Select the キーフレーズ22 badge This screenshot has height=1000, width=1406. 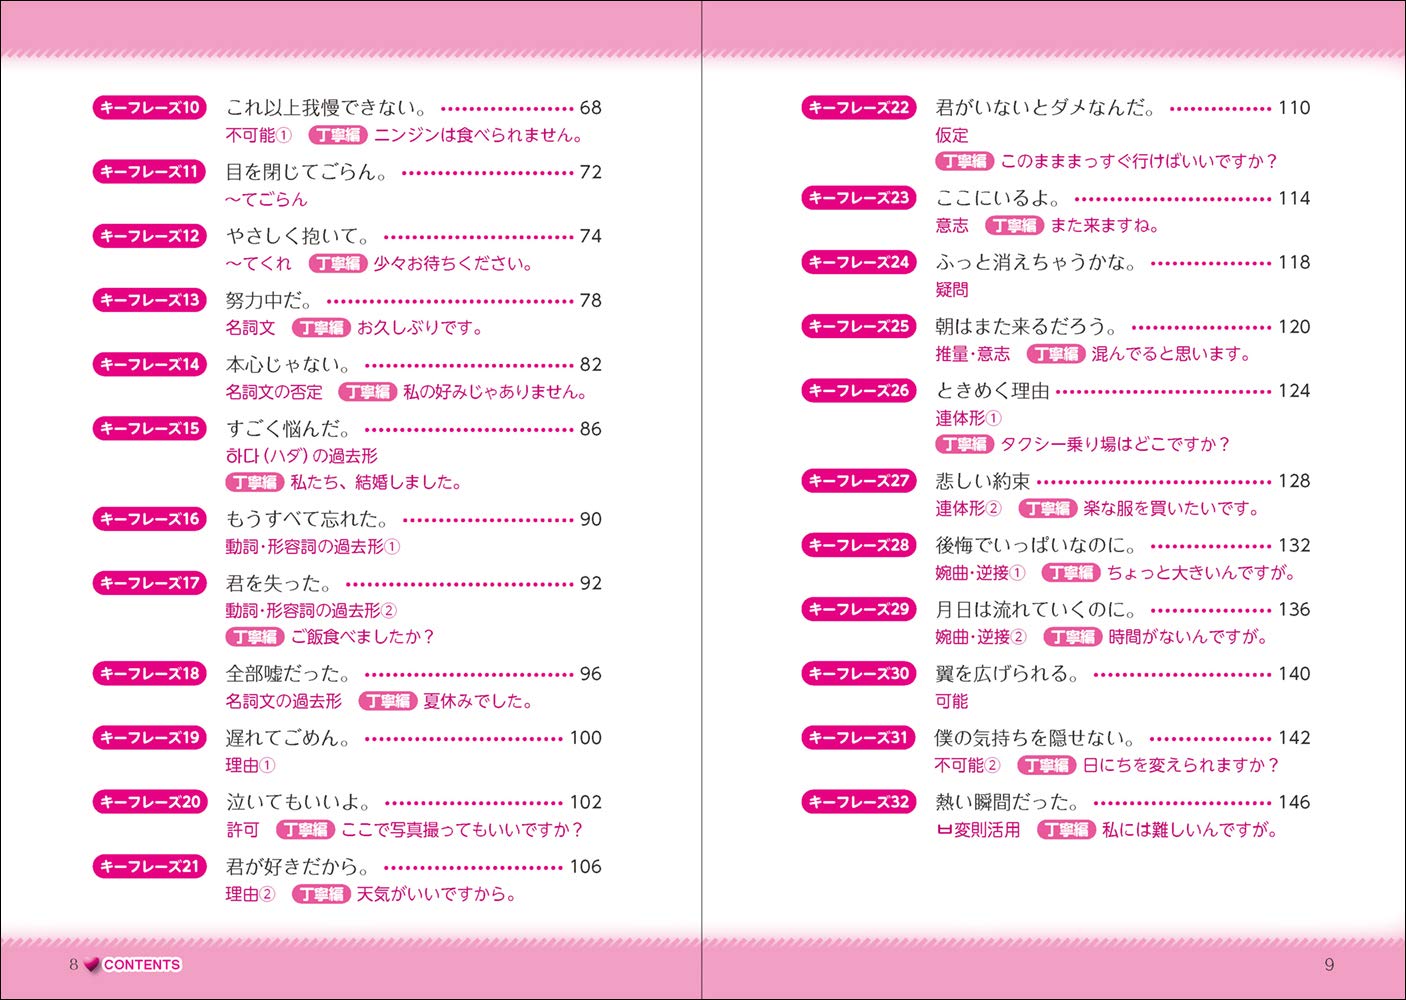pyautogui.click(x=859, y=107)
